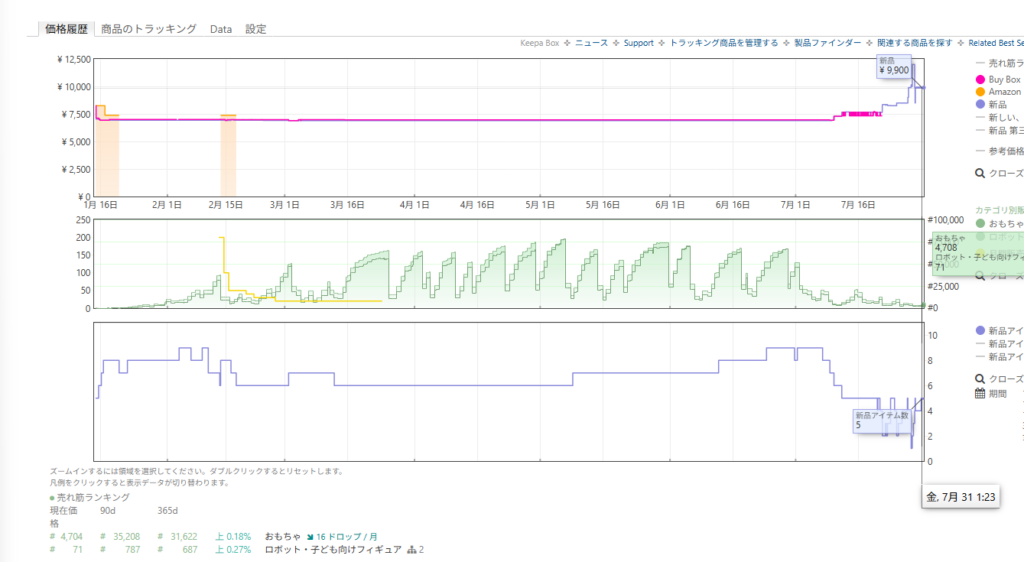Click the orange Amazon color dot

(x=980, y=92)
